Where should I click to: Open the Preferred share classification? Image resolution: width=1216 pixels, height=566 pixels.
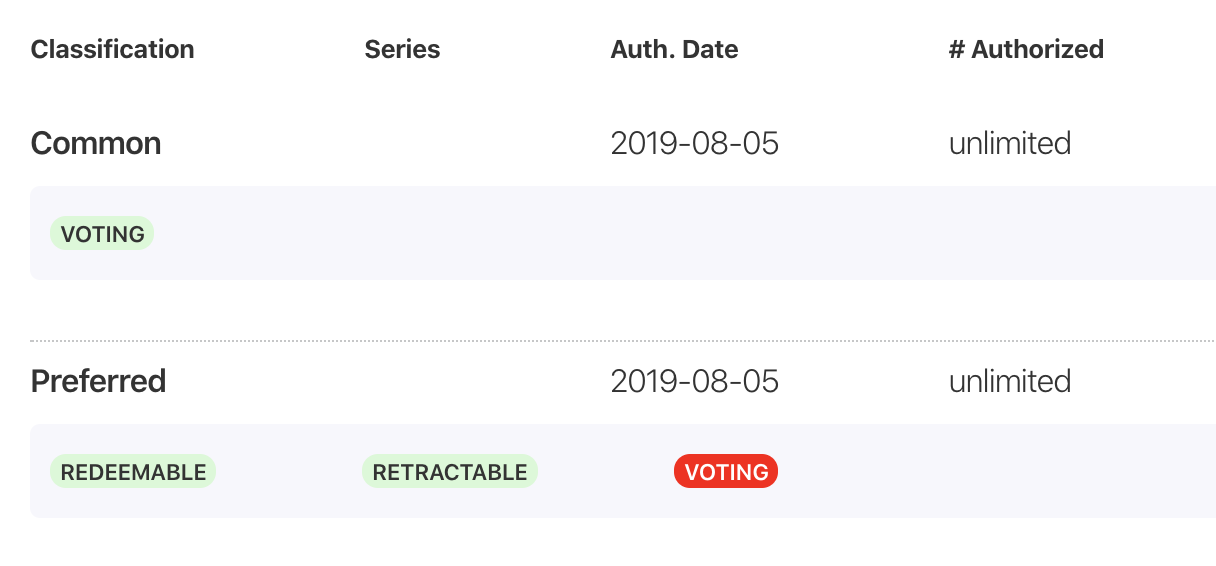click(x=98, y=381)
